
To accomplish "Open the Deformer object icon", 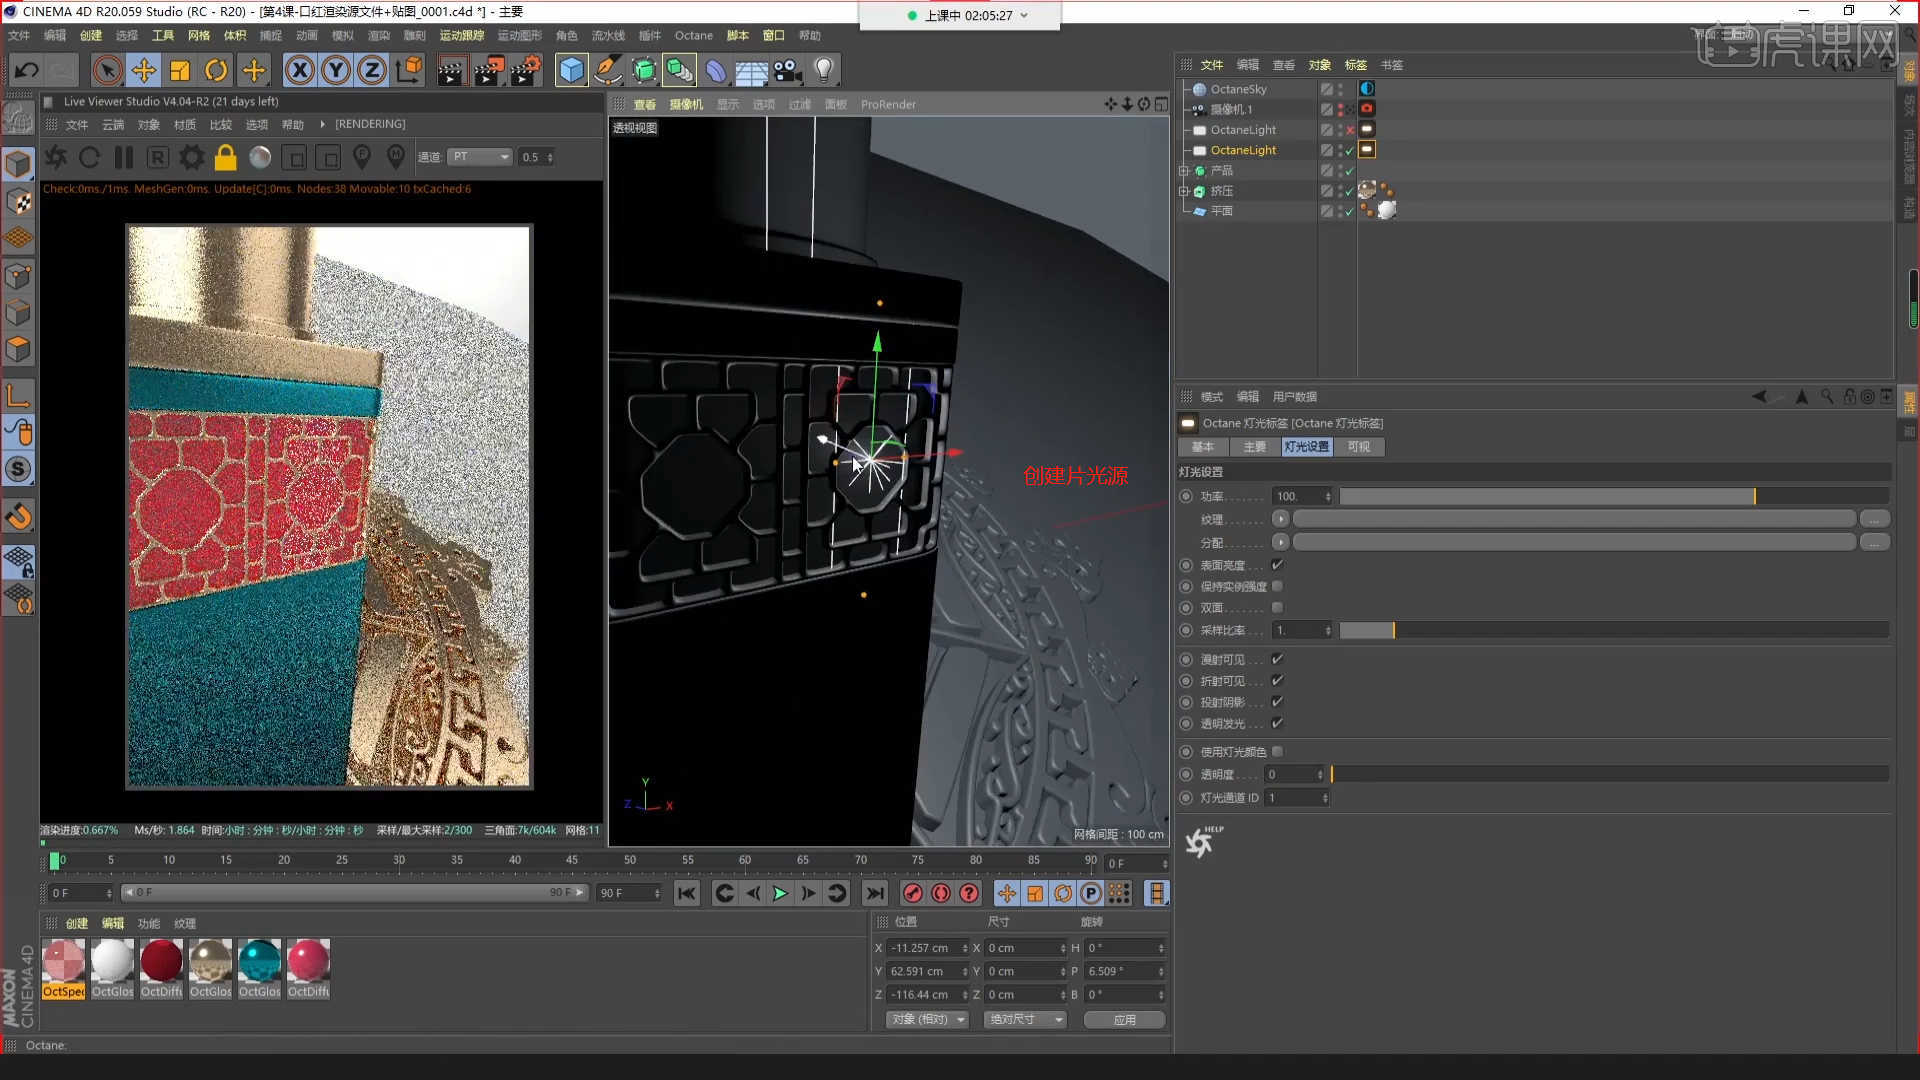I will [x=715, y=70].
